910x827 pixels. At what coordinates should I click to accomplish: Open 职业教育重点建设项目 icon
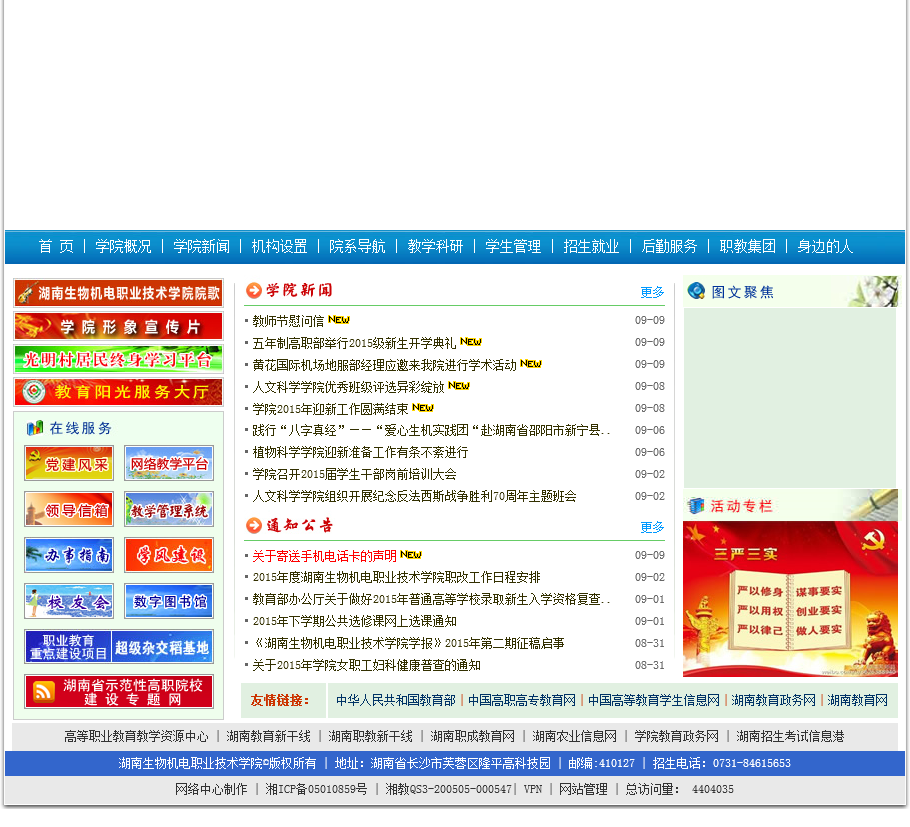(68, 647)
